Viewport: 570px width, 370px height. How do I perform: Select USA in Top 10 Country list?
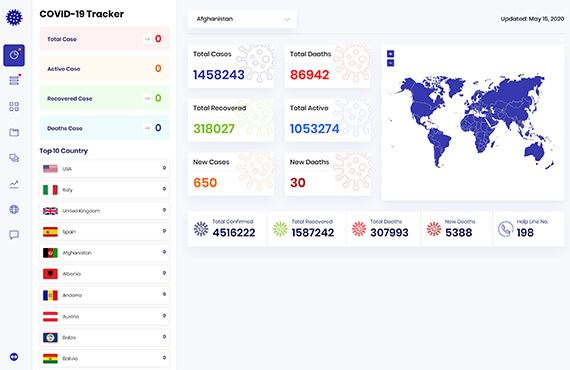(104, 169)
